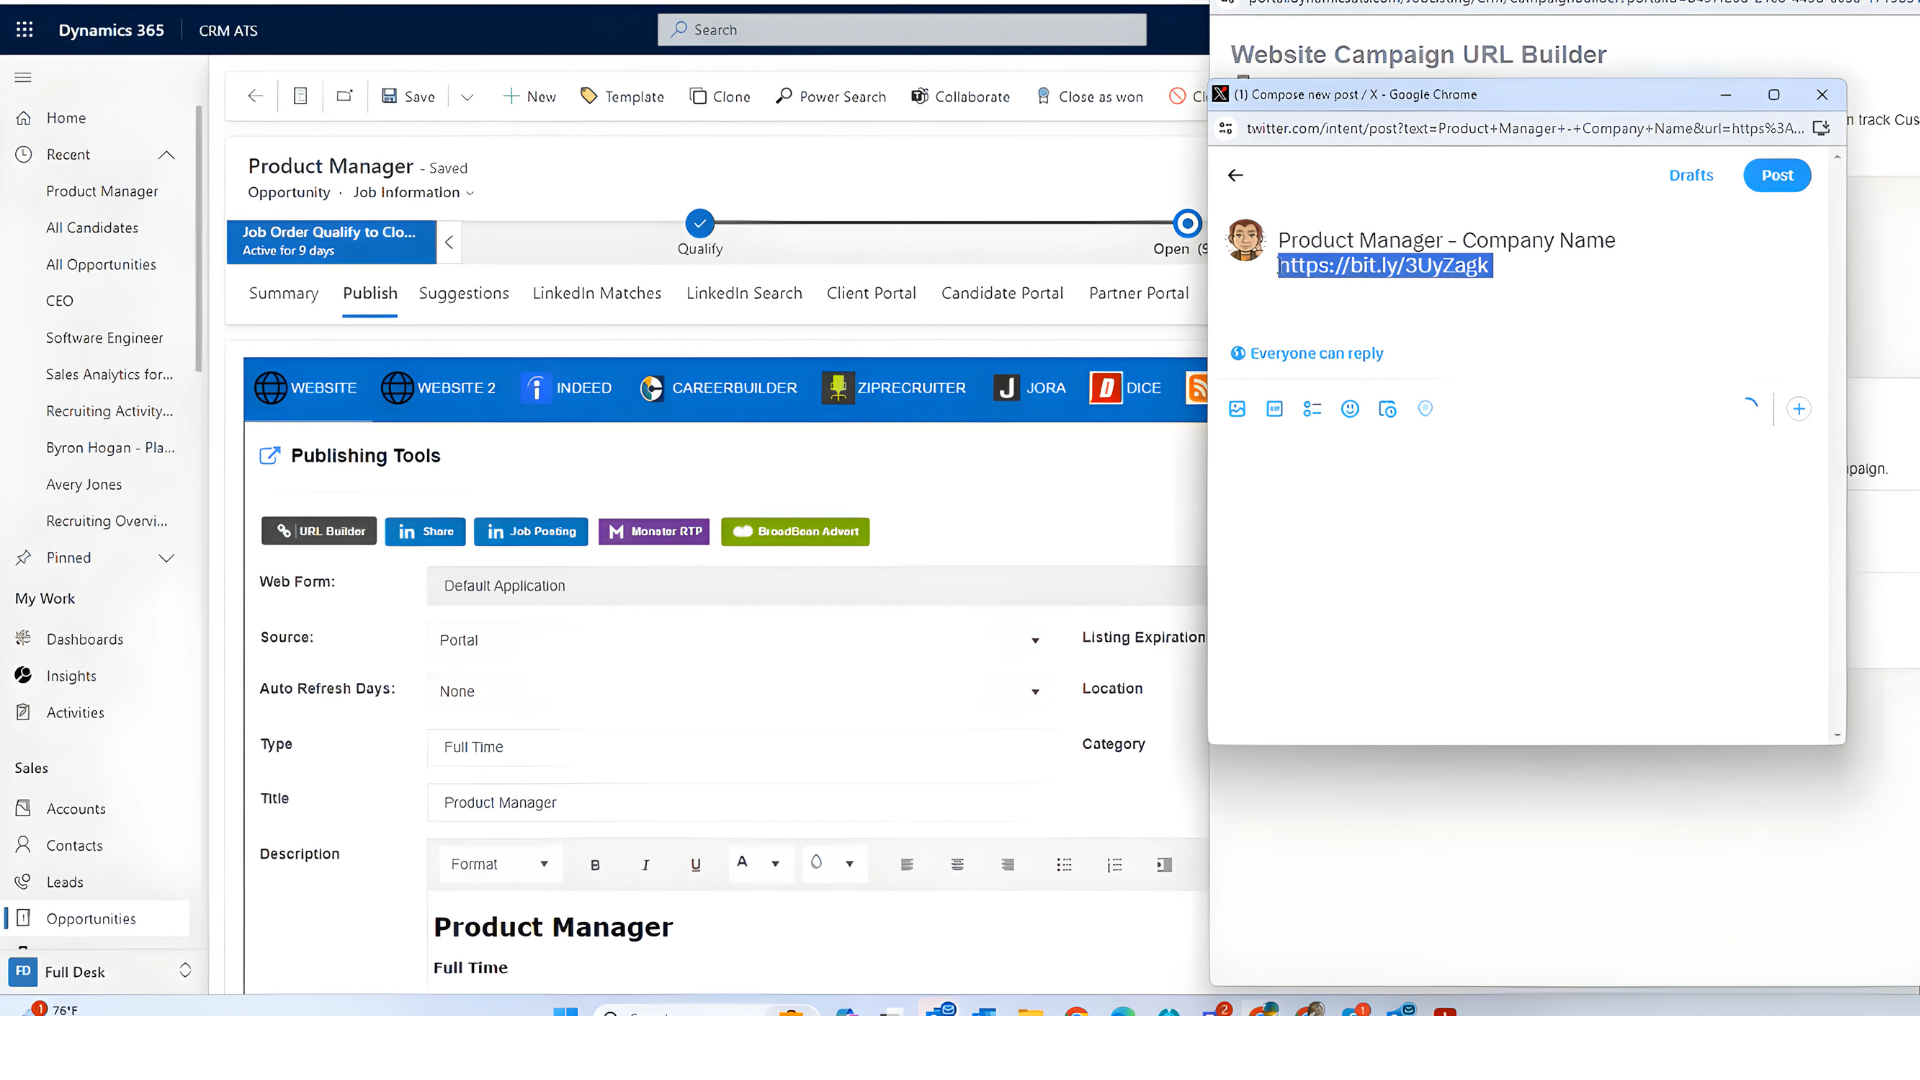
Task: Open the record form icon in toolbar
Action: (300, 96)
